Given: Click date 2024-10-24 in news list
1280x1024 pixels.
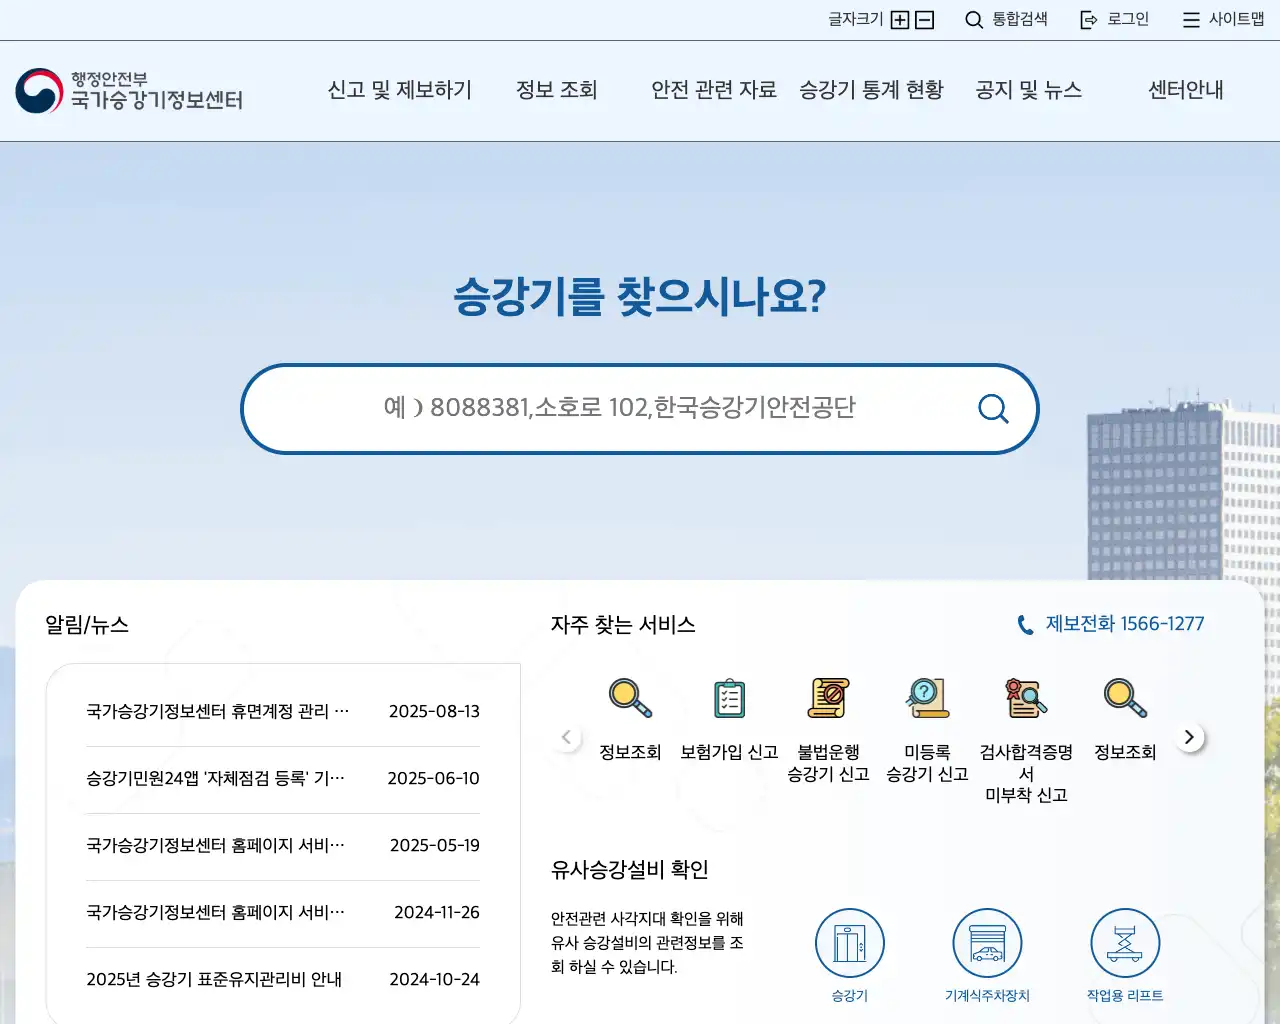Looking at the screenshot, I should (434, 979).
